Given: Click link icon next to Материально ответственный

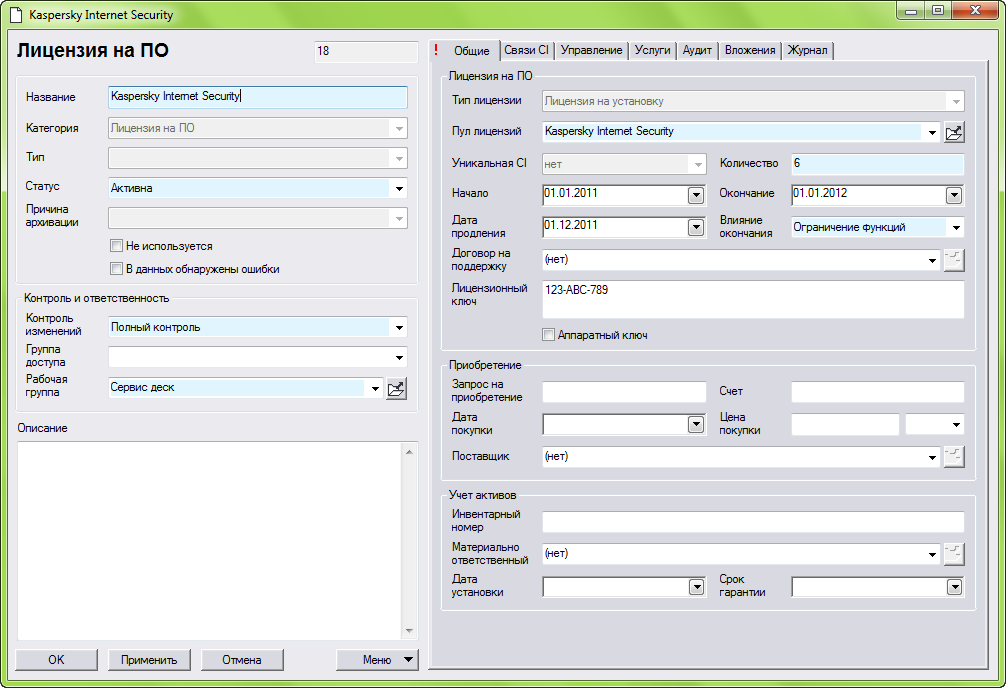Looking at the screenshot, I should coord(954,554).
